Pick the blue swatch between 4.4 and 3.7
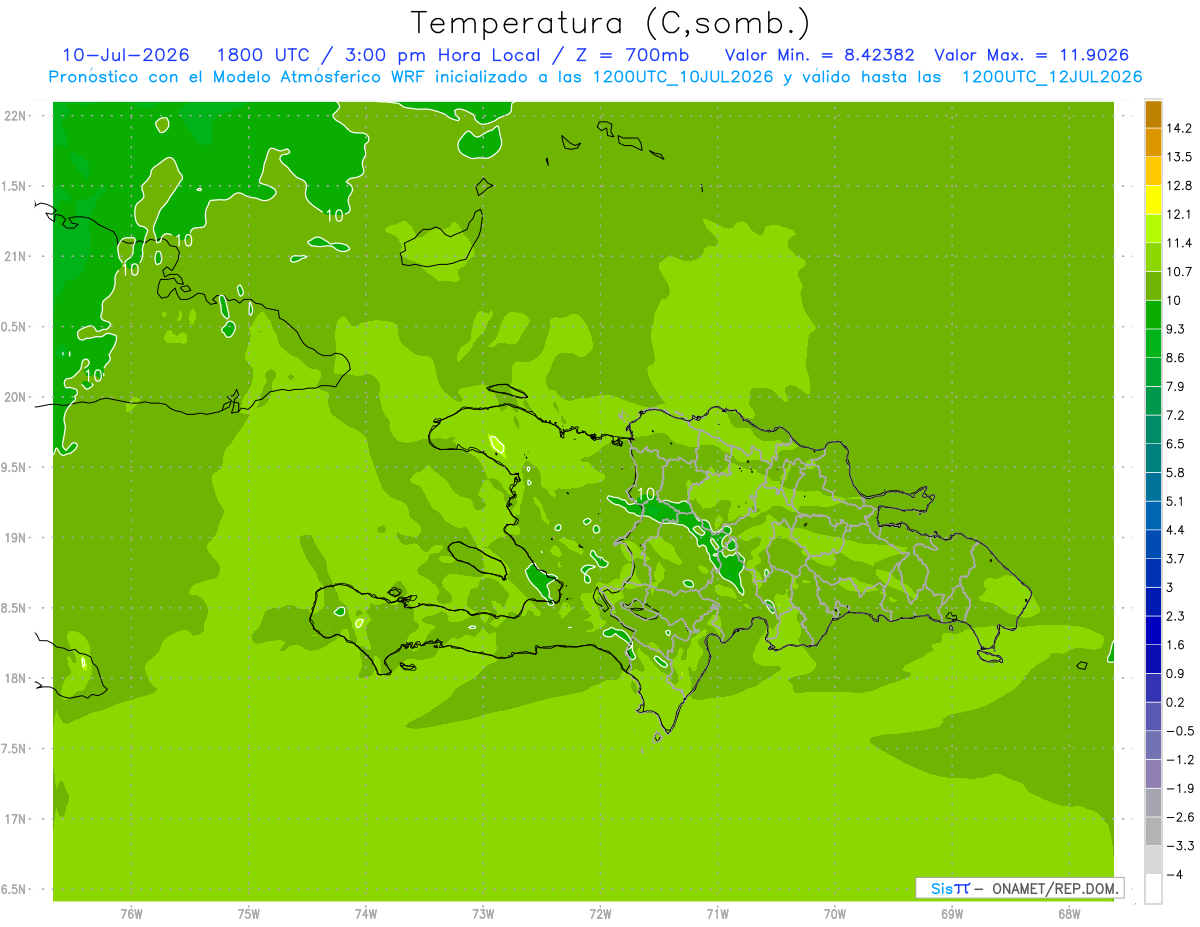This screenshot has width=1200, height=927. (x=1153, y=544)
